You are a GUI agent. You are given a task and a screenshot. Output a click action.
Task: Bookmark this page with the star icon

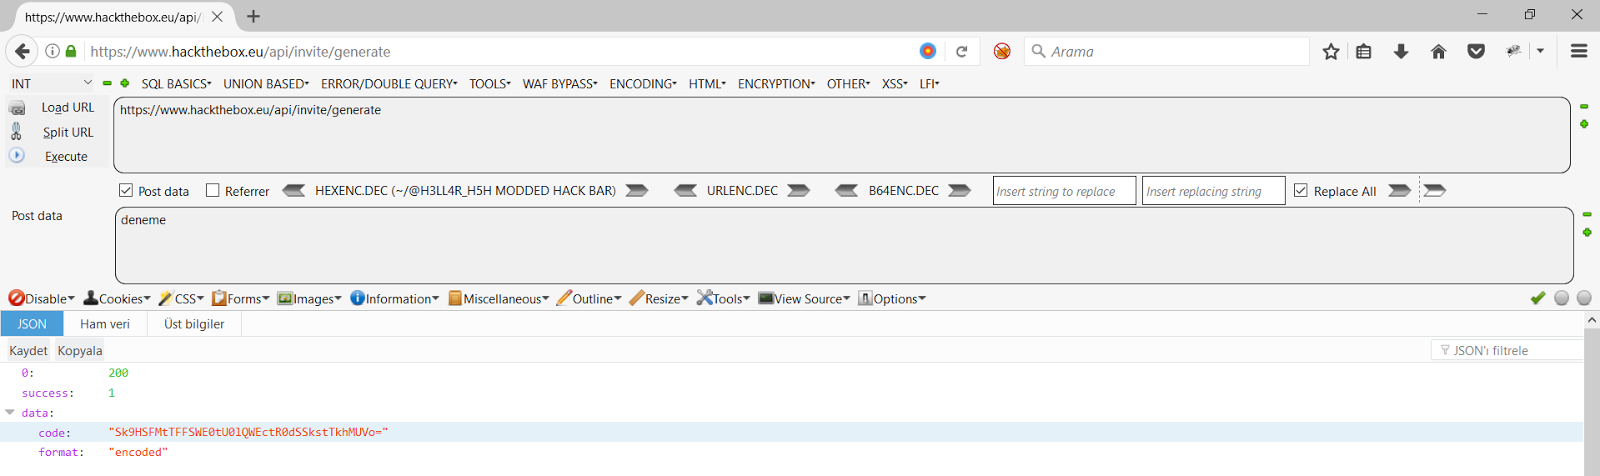click(x=1331, y=51)
